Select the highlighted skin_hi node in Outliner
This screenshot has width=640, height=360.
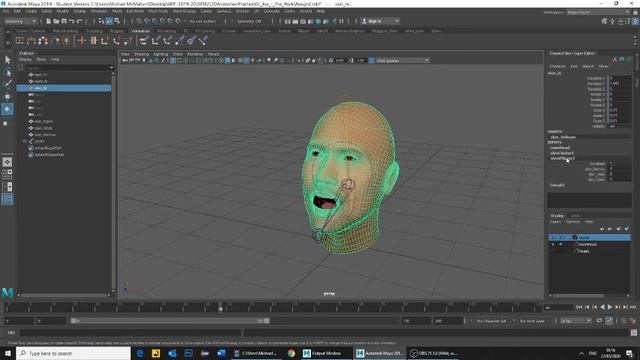(x=64, y=88)
